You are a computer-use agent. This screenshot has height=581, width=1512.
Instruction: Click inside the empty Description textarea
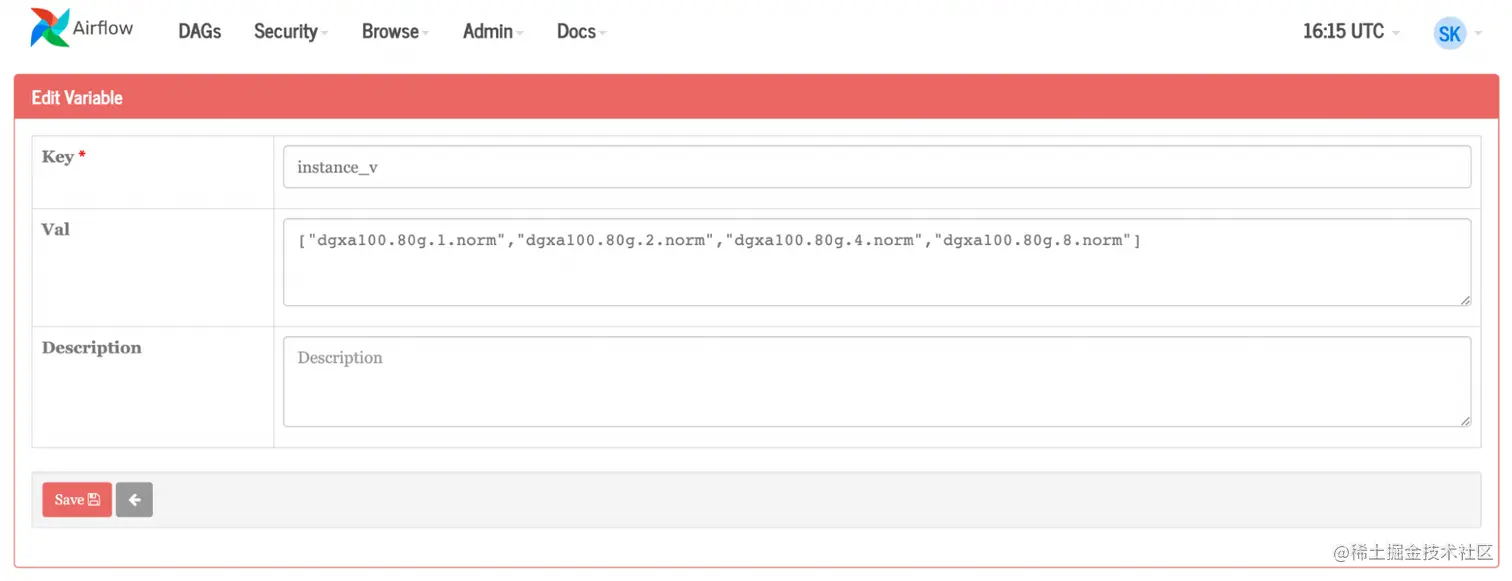[x=876, y=381]
